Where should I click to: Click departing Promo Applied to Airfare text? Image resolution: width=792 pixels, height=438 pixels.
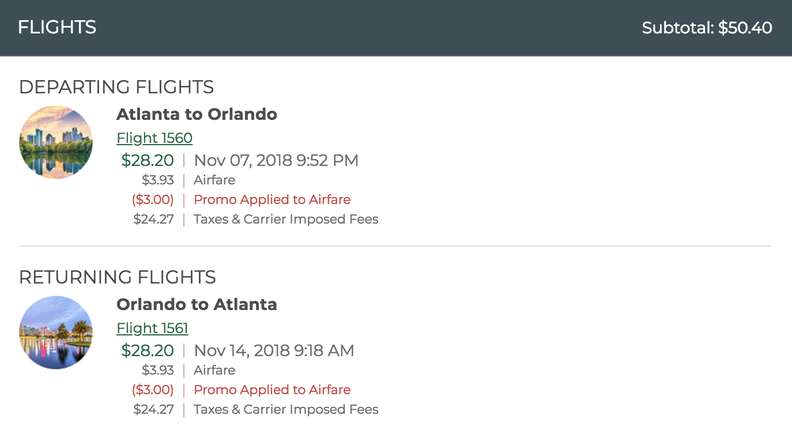point(272,200)
